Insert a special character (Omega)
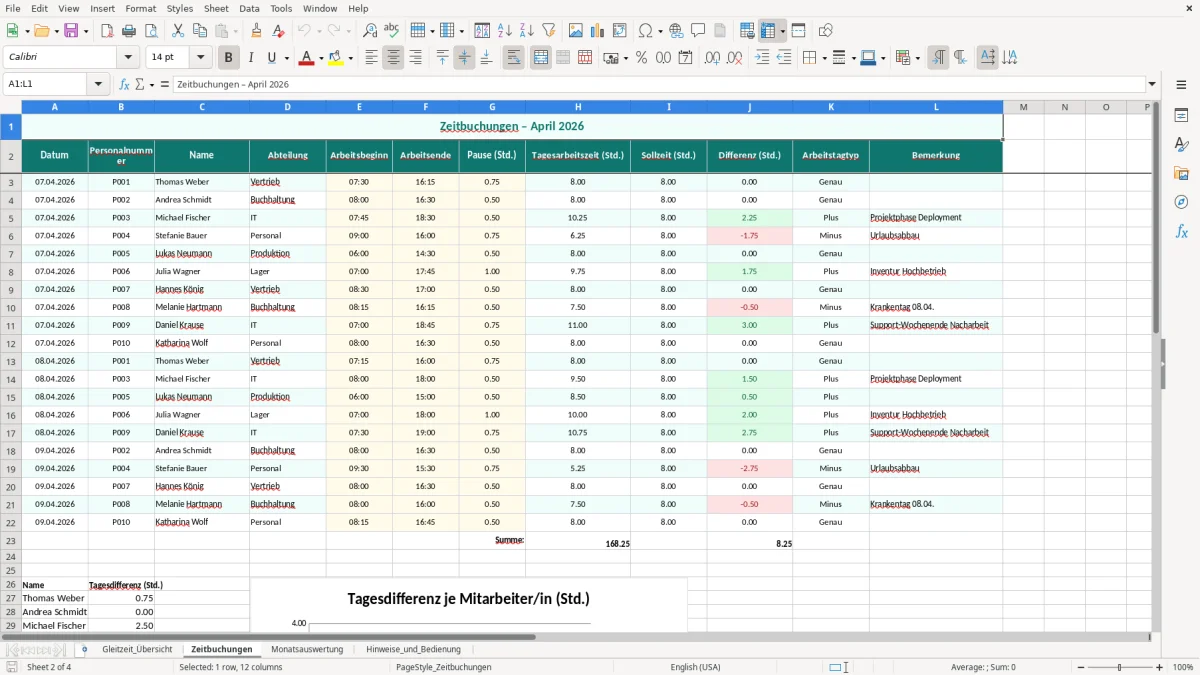The height and width of the screenshot is (675, 1200). tap(645, 31)
